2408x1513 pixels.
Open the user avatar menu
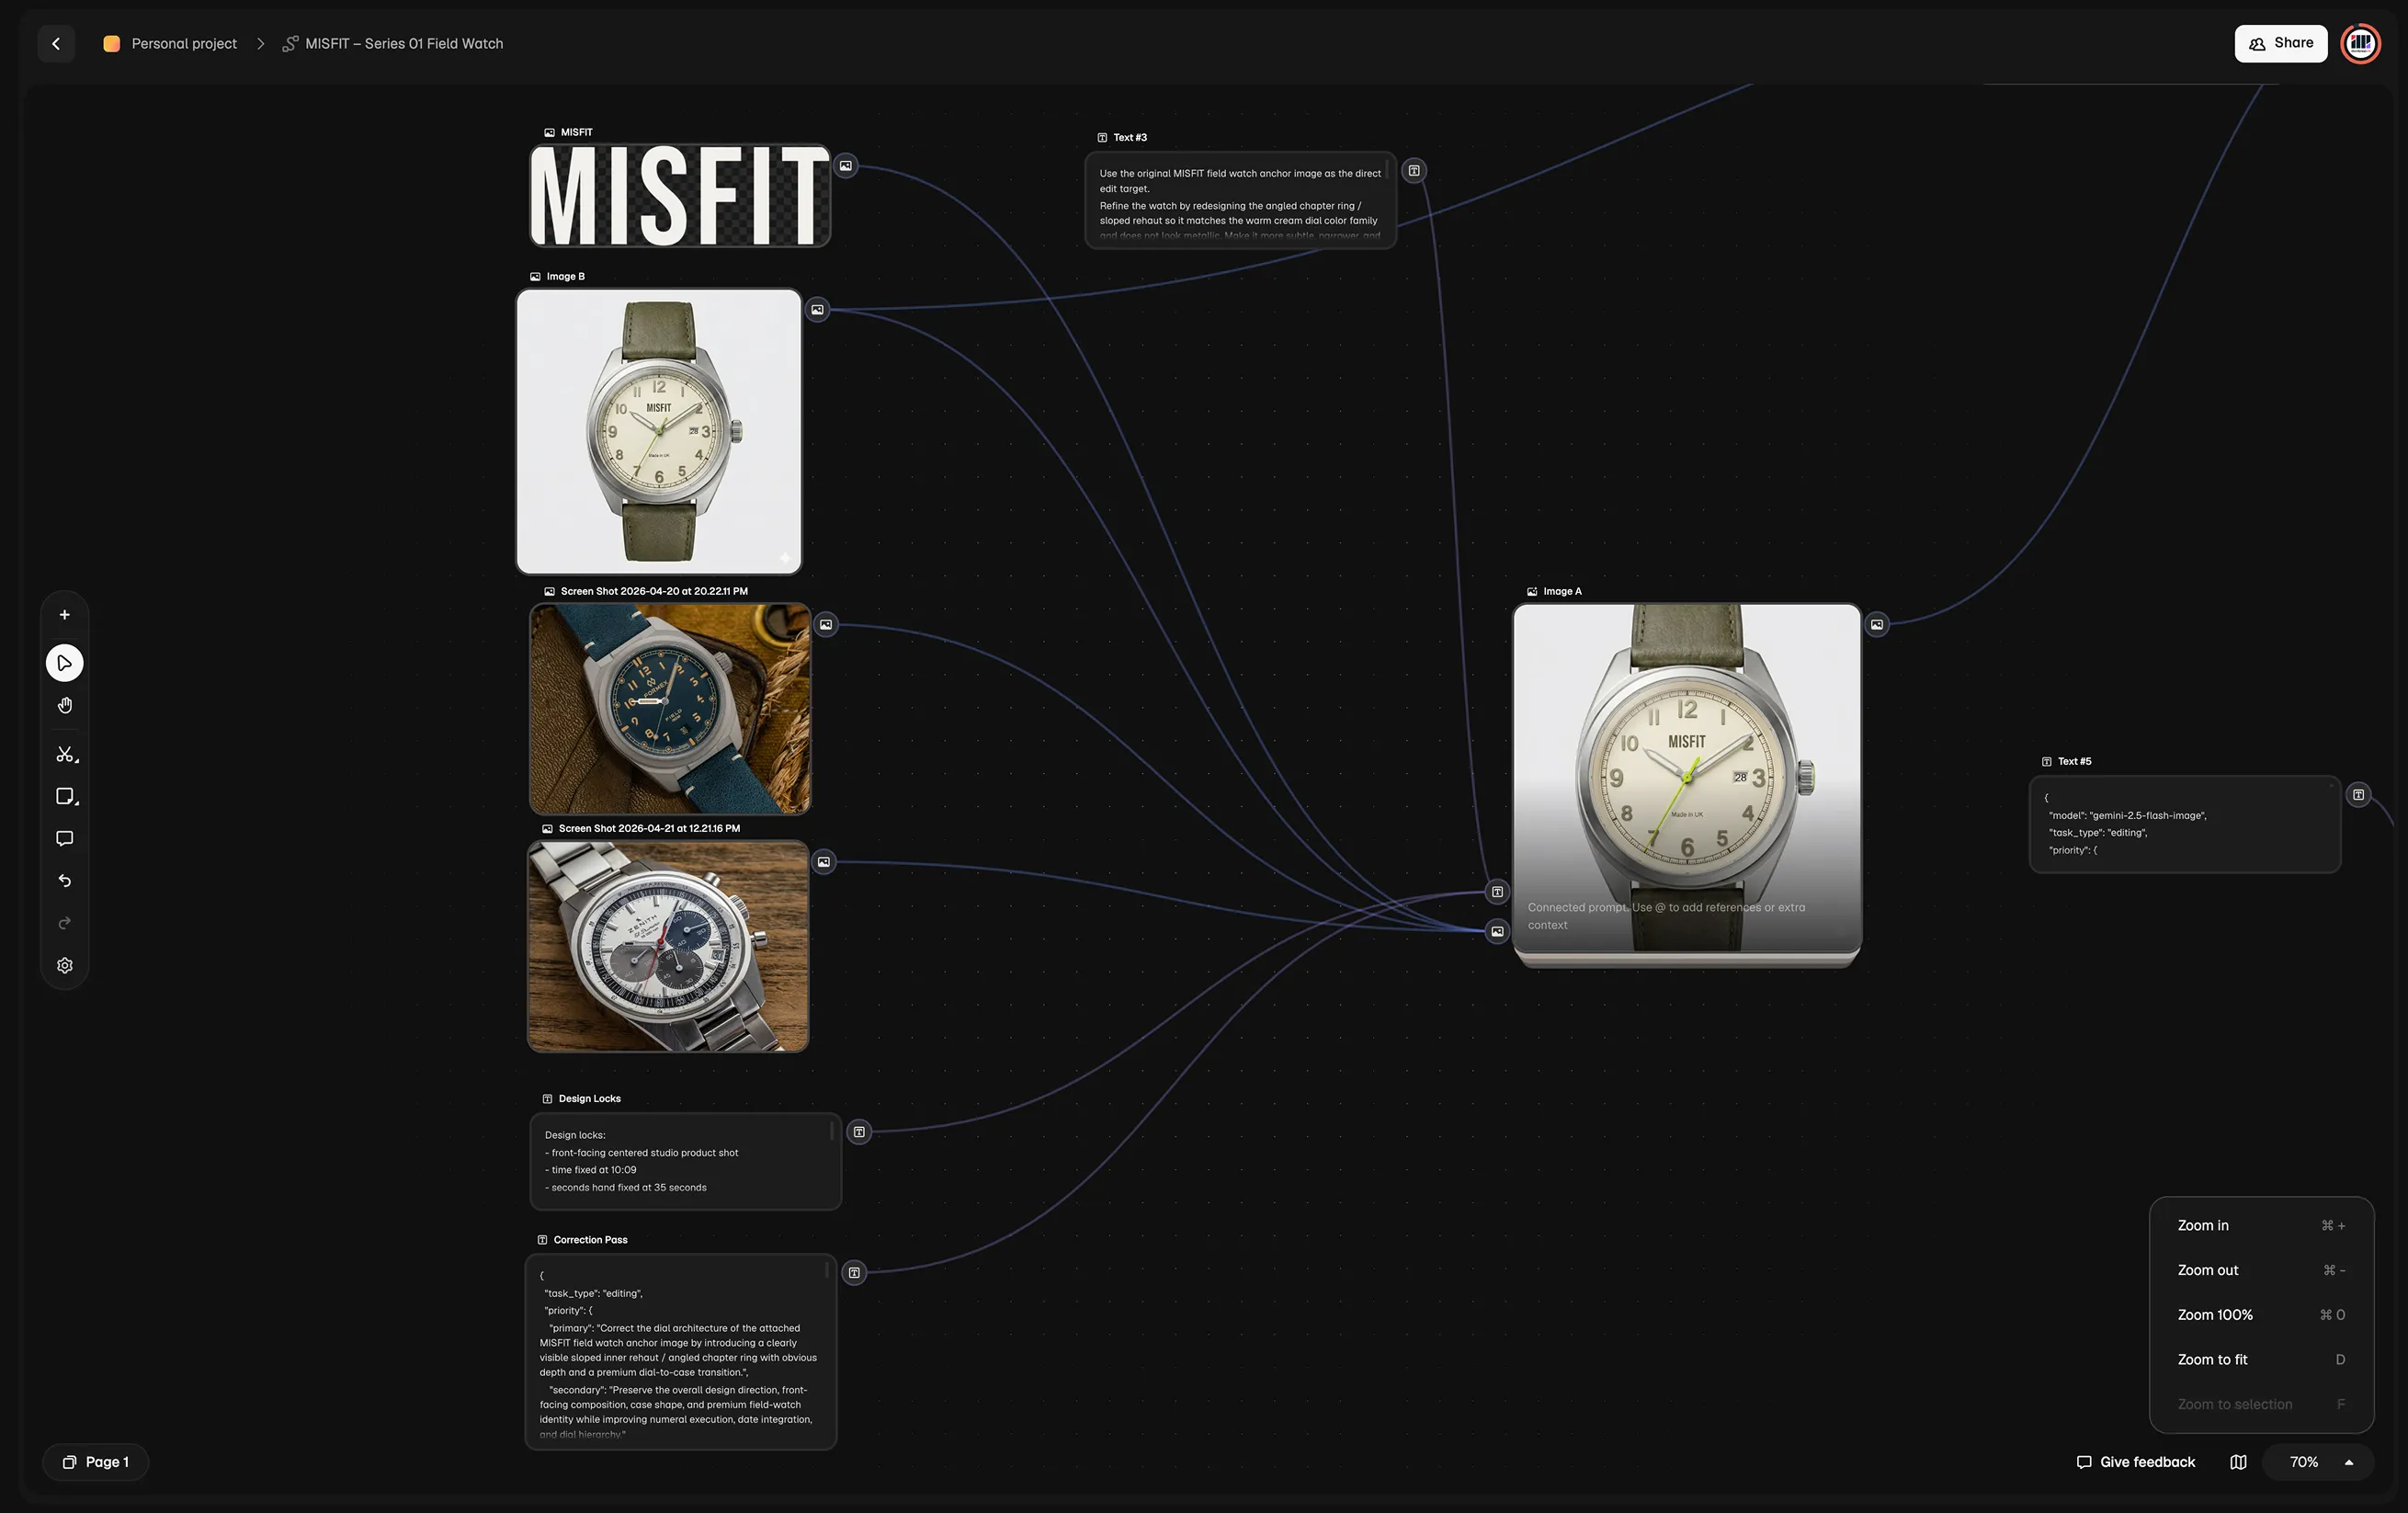(2360, 43)
